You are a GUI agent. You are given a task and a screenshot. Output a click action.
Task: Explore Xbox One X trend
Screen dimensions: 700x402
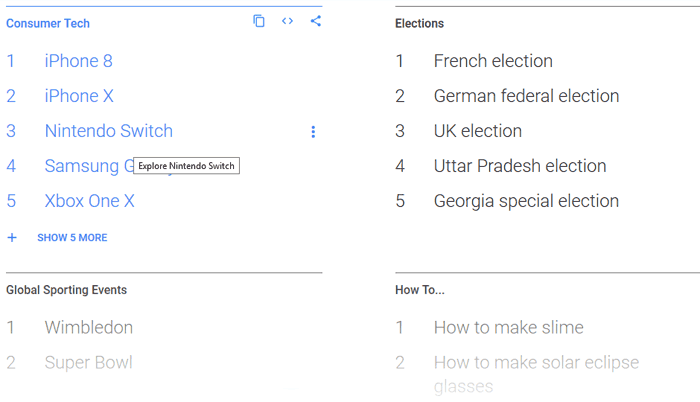pyautogui.click(x=89, y=201)
